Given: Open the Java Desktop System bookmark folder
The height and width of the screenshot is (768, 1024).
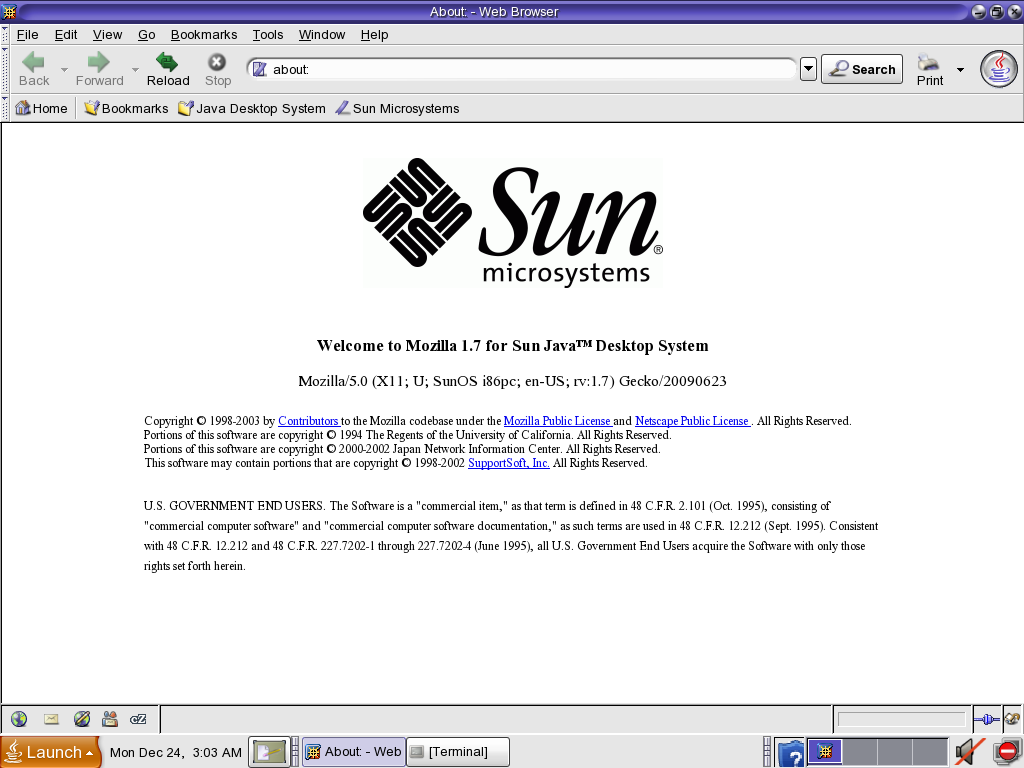Looking at the screenshot, I should point(251,108).
